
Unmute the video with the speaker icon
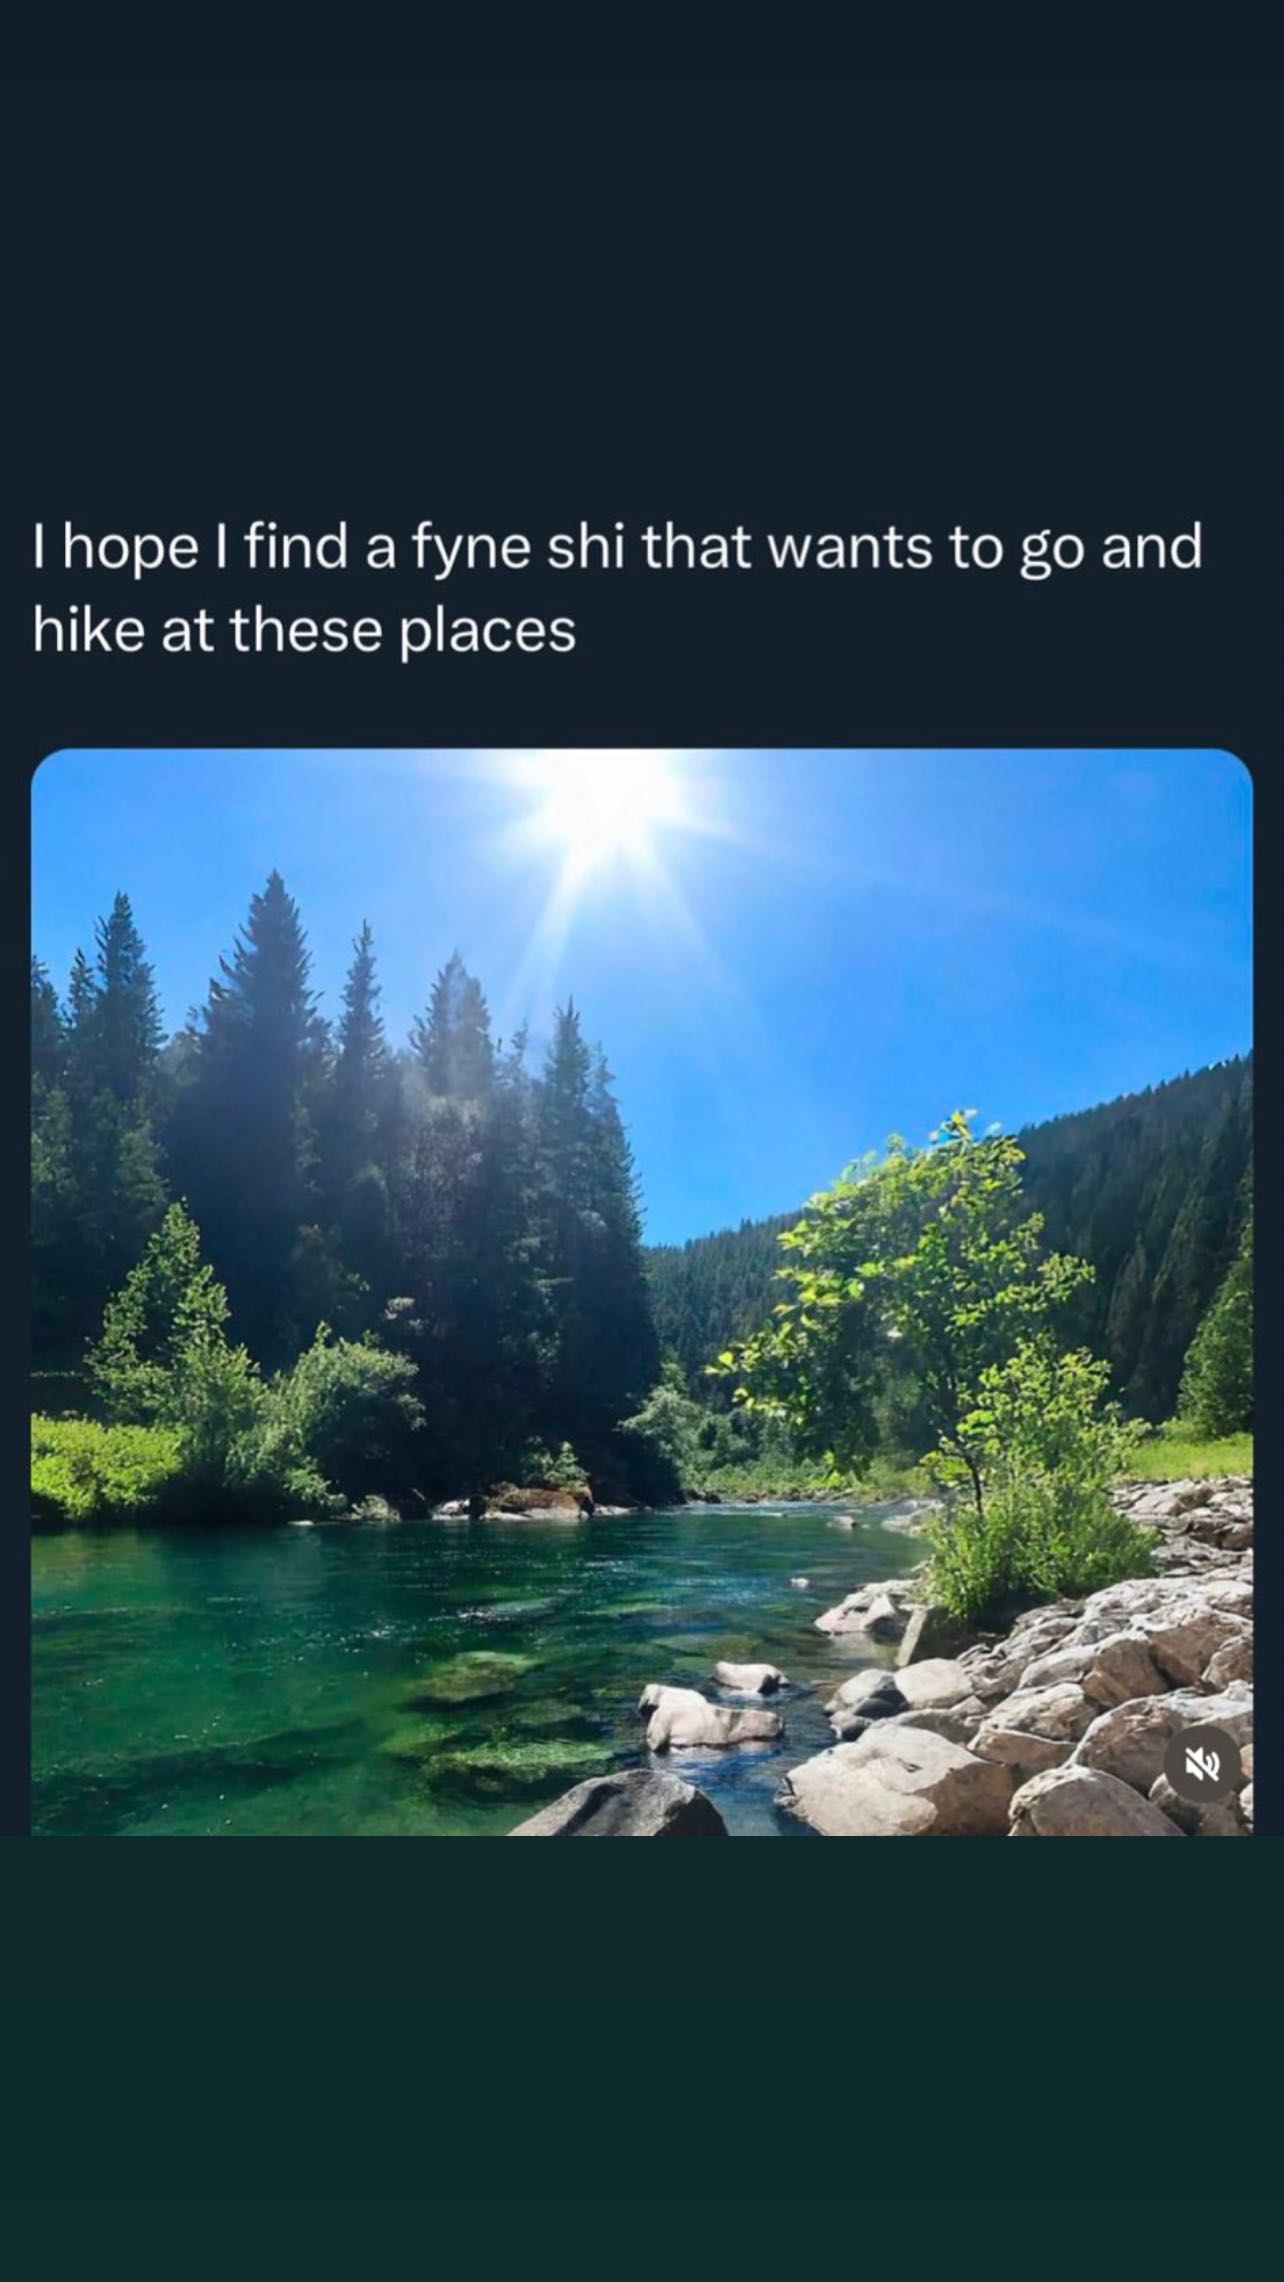pyautogui.click(x=1202, y=1765)
